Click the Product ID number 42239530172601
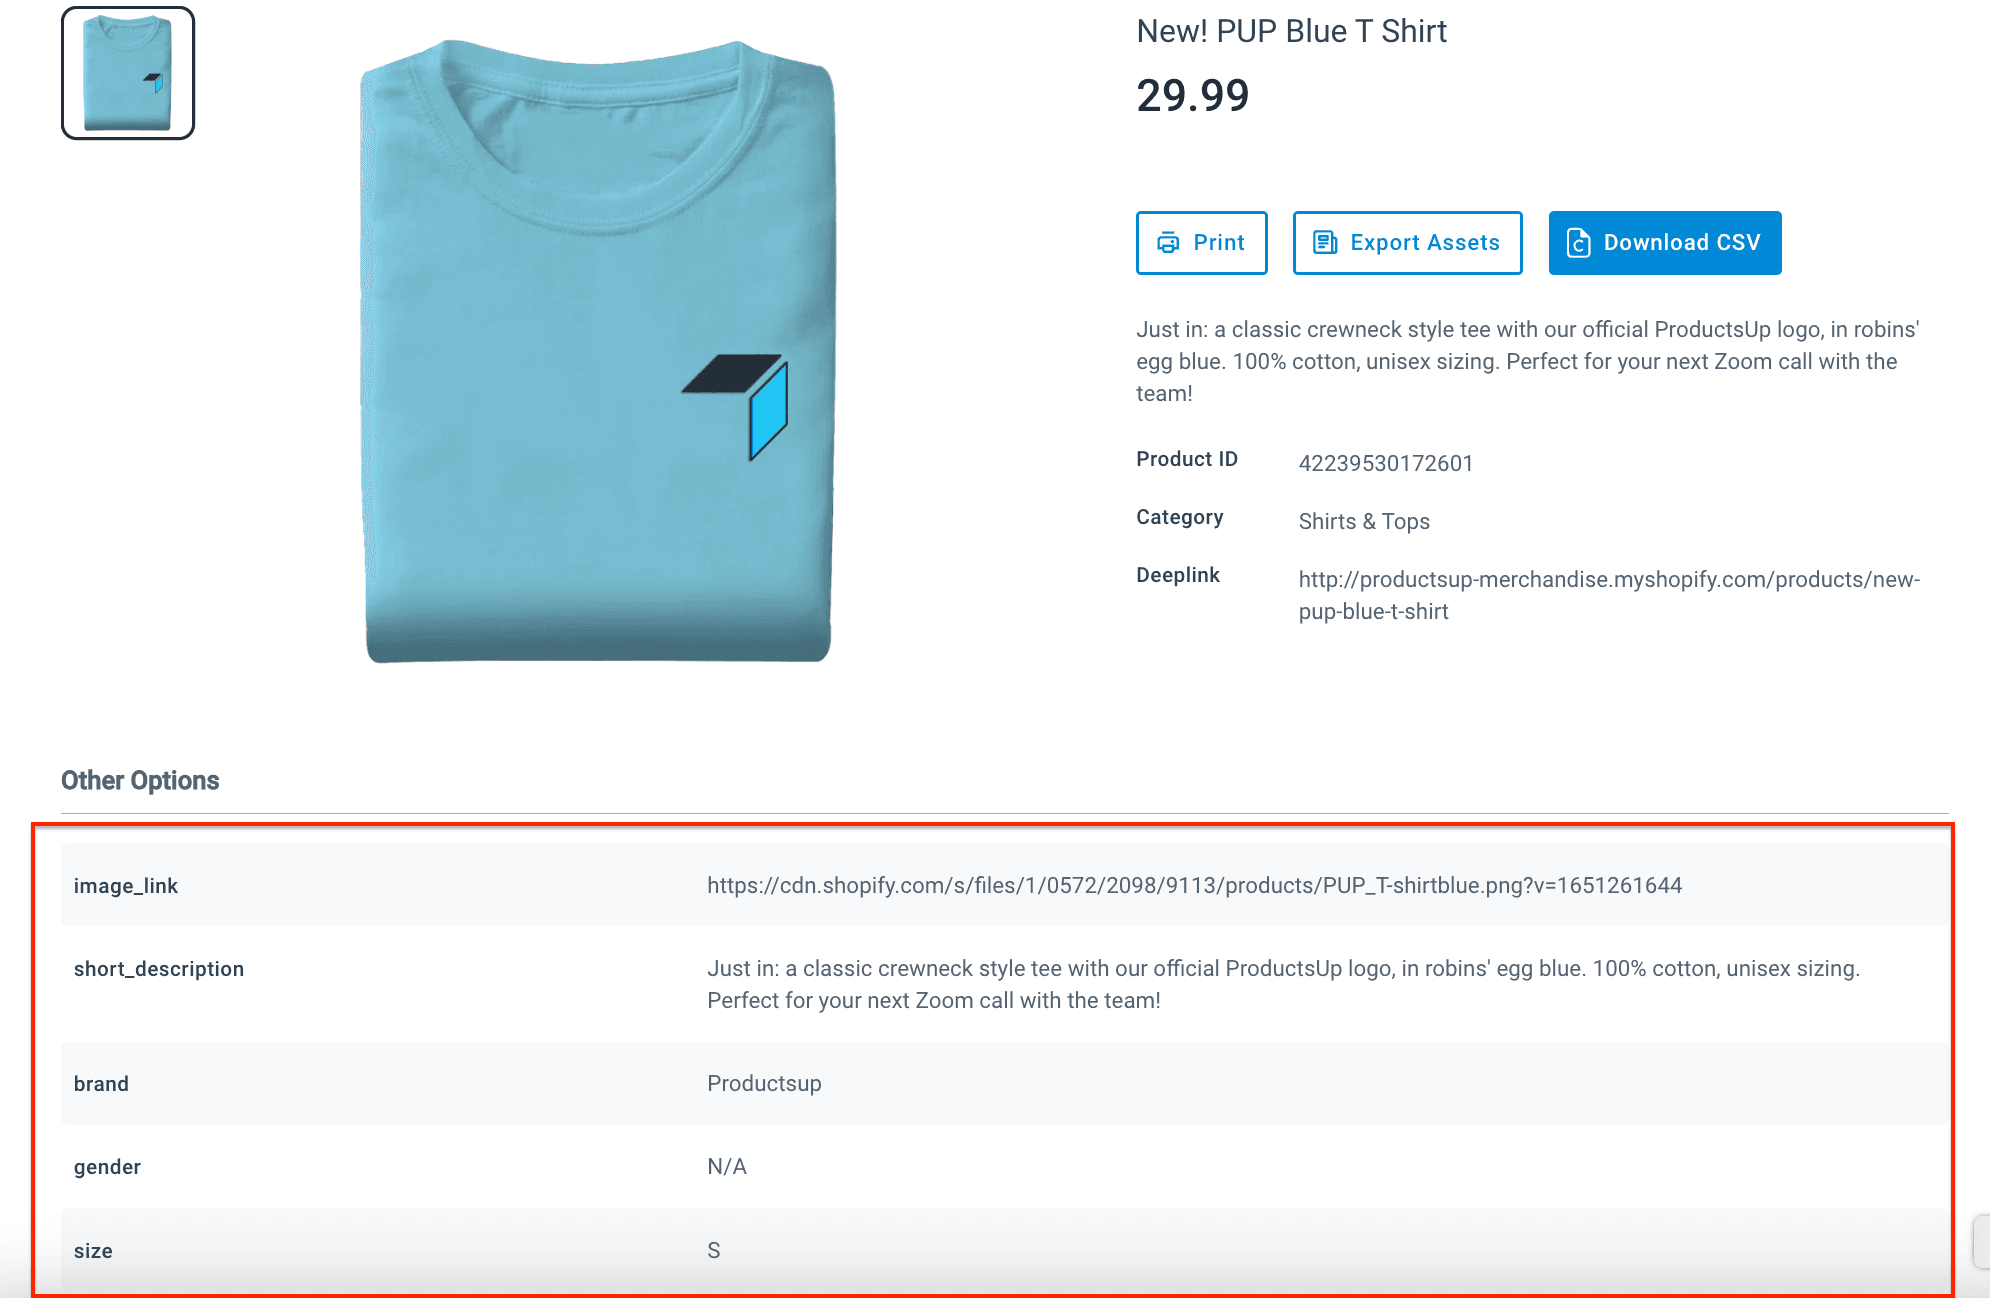 [1385, 464]
